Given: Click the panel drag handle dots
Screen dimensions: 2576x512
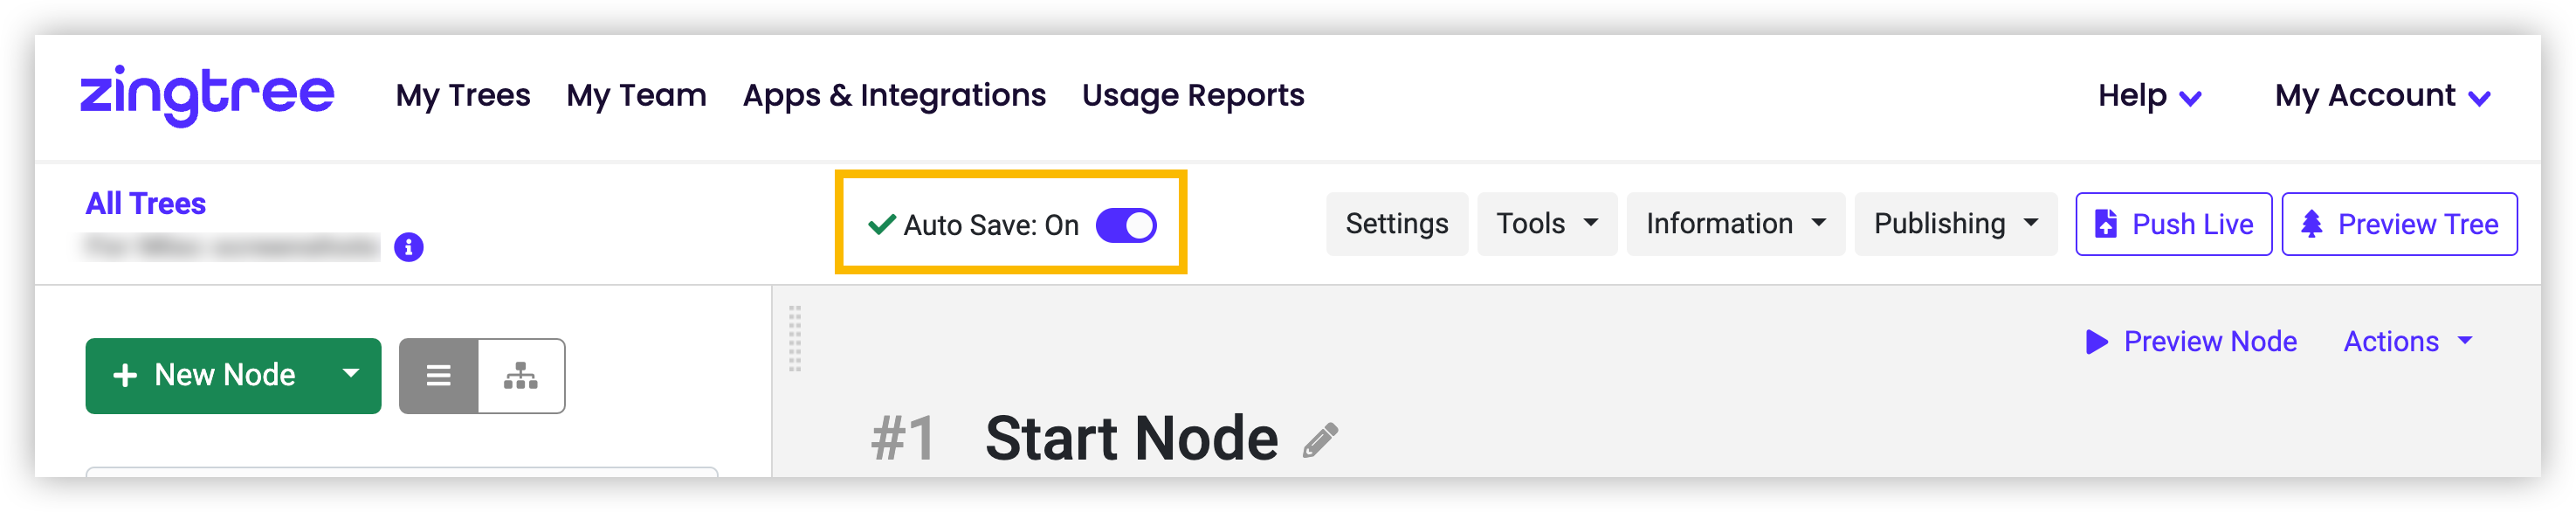Looking at the screenshot, I should tap(795, 339).
